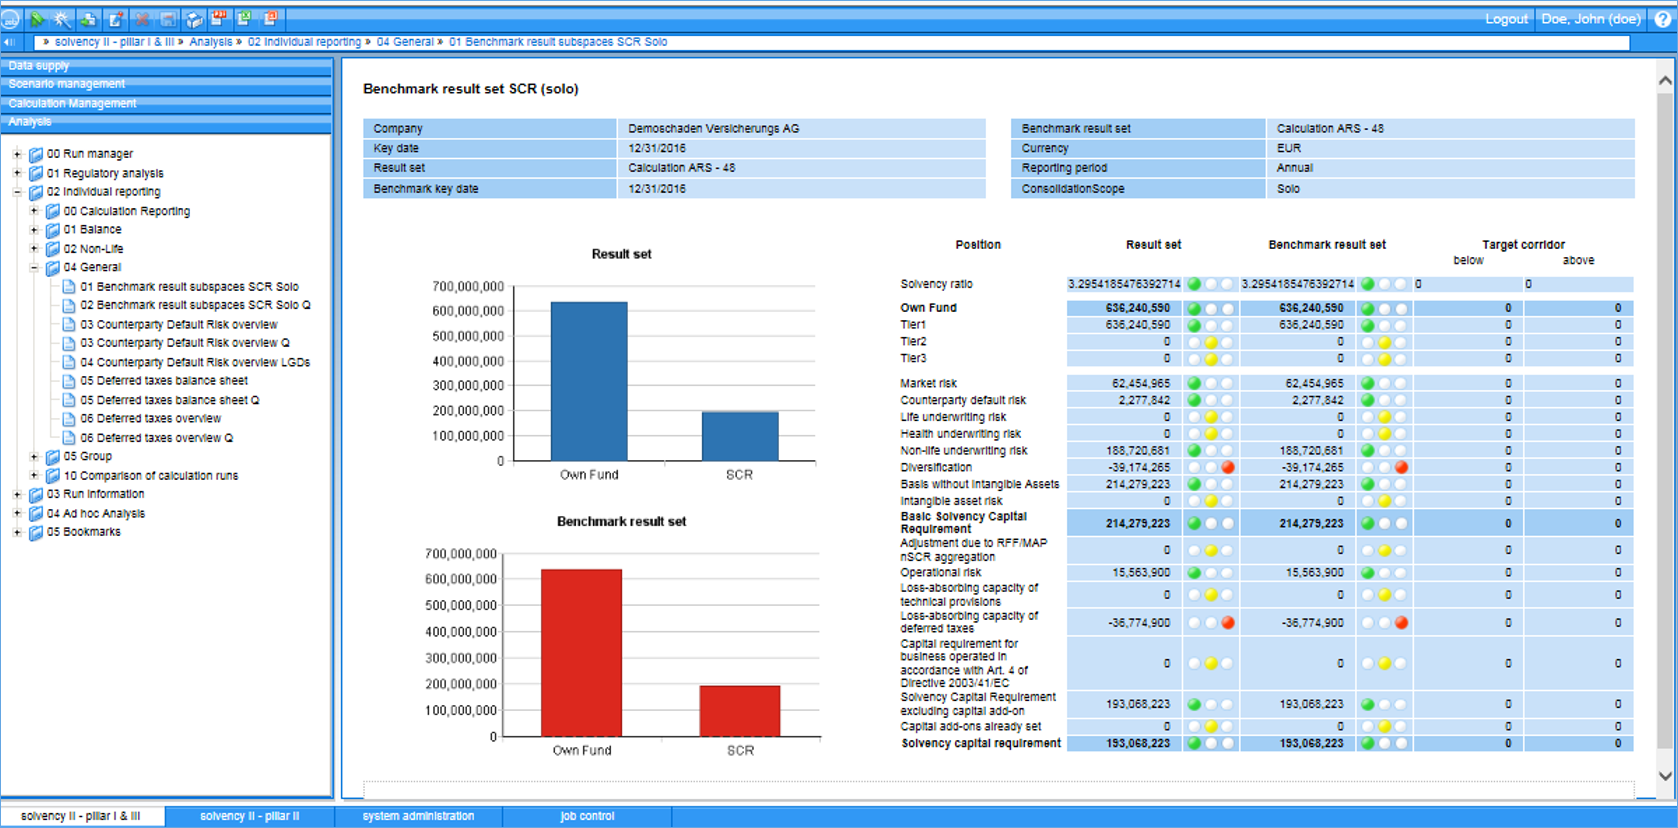Open Analysis in the breadcrumb path
This screenshot has height=828, width=1678.
[210, 42]
